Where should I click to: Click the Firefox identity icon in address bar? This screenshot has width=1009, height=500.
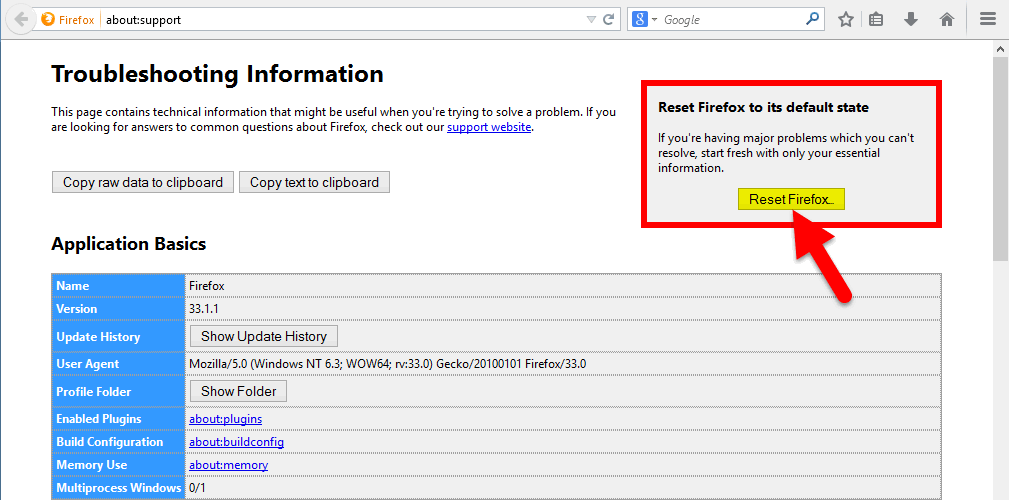[x=48, y=19]
